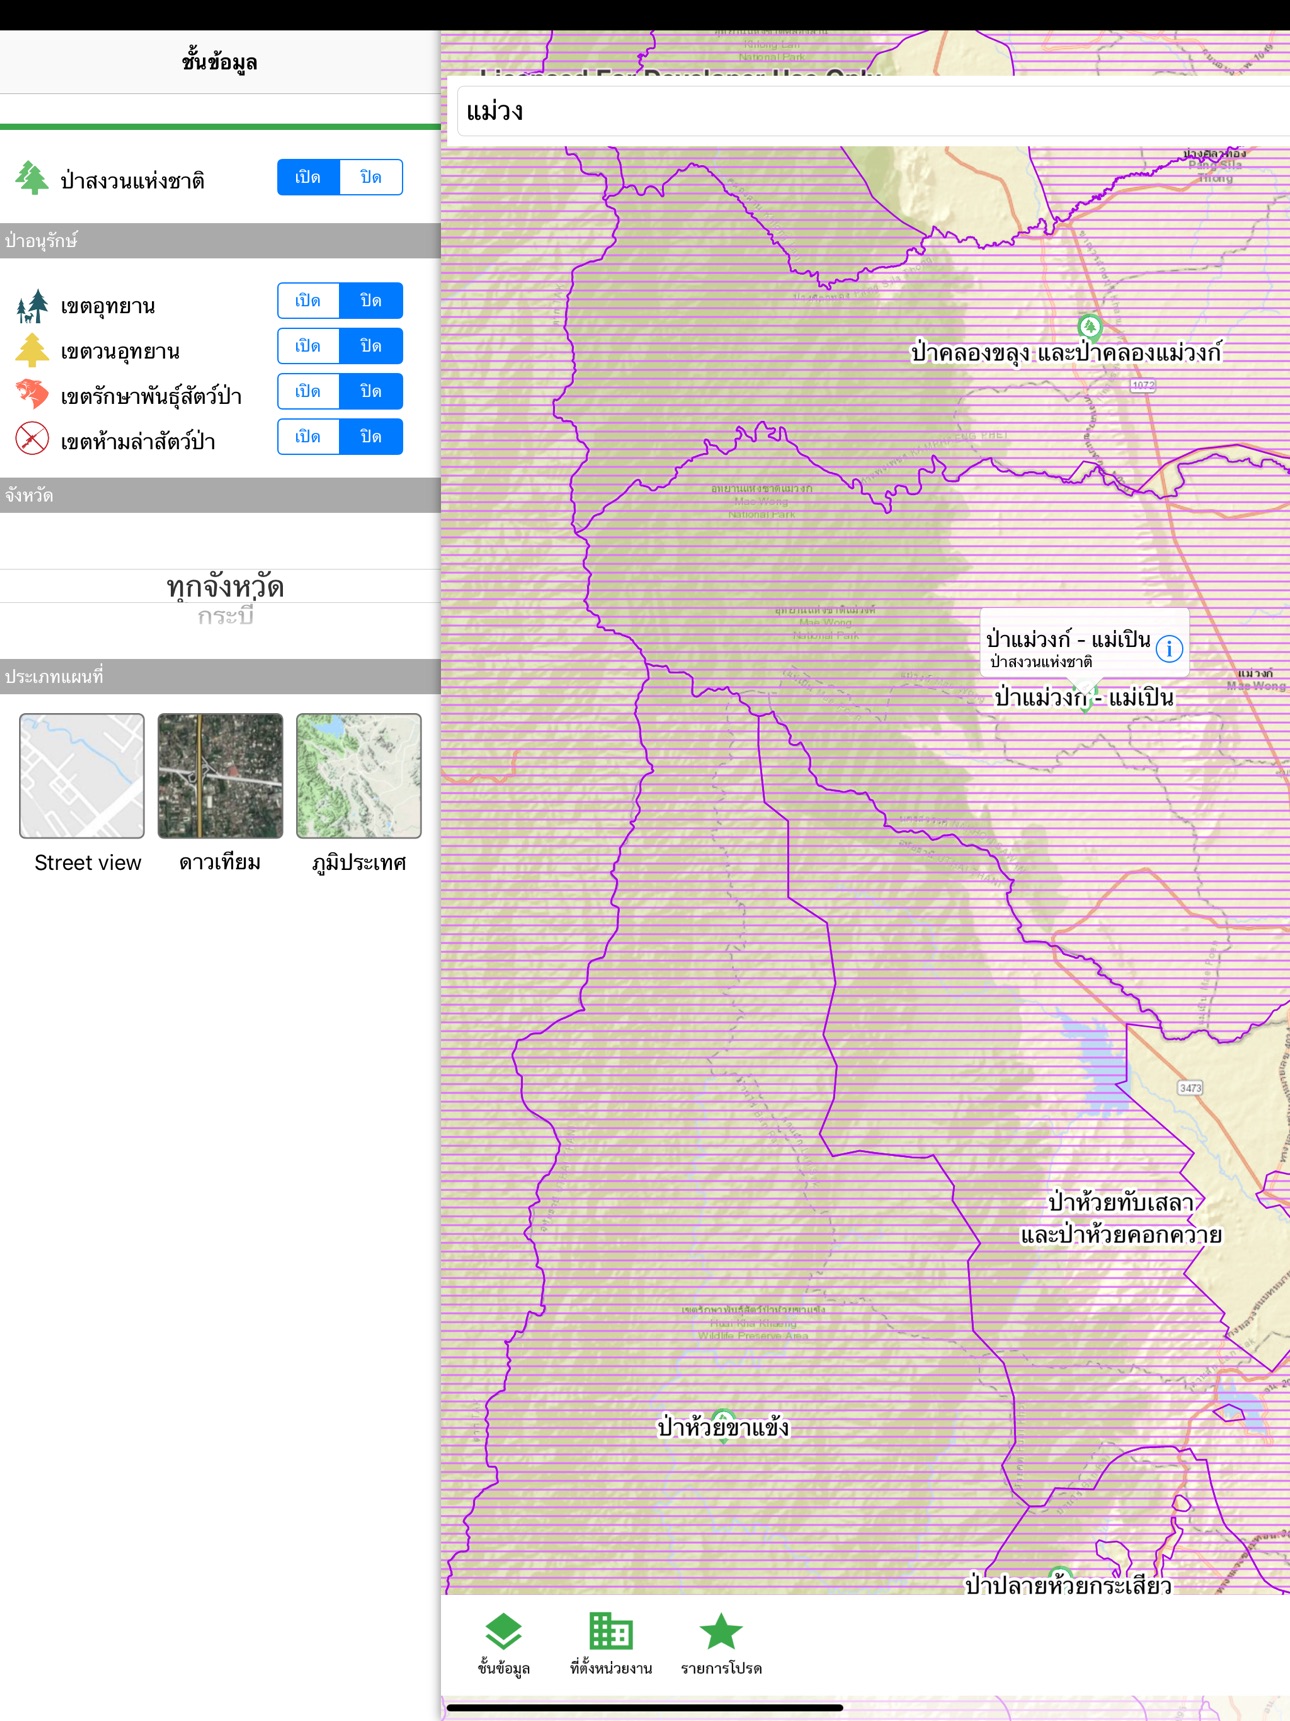Tap the จังหวัด section header
The height and width of the screenshot is (1721, 1290).
tap(220, 496)
